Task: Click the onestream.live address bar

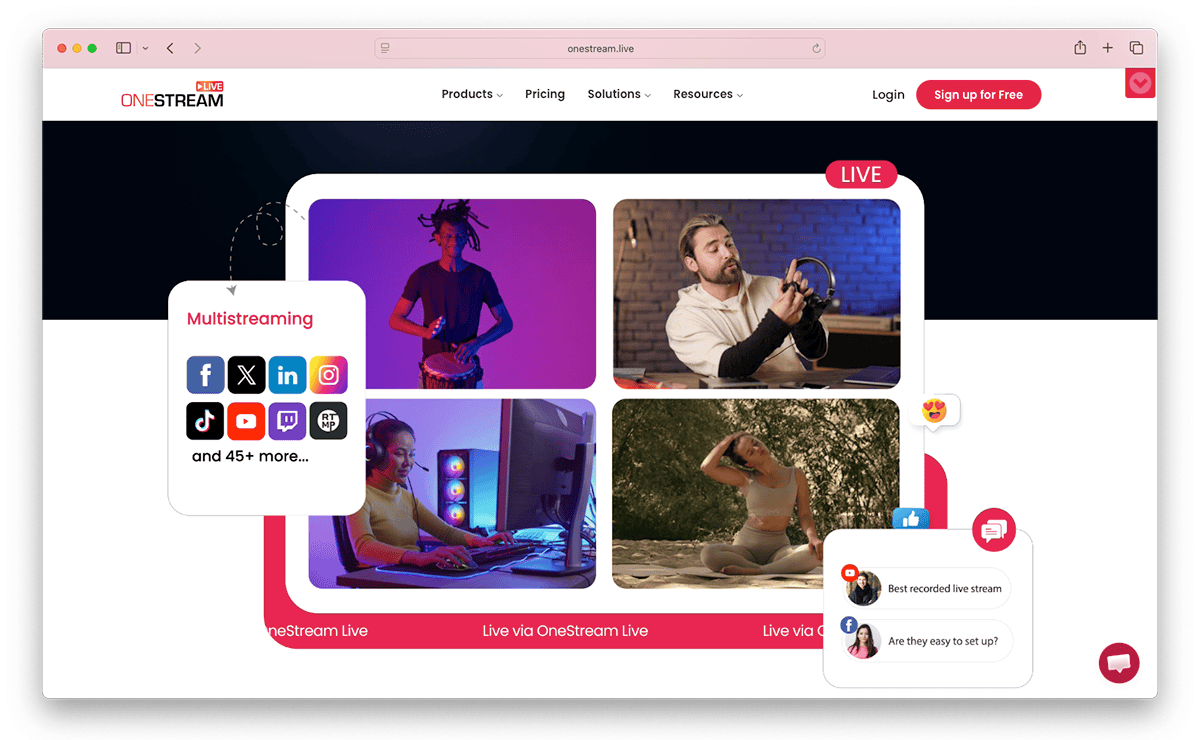Action: click(x=600, y=48)
